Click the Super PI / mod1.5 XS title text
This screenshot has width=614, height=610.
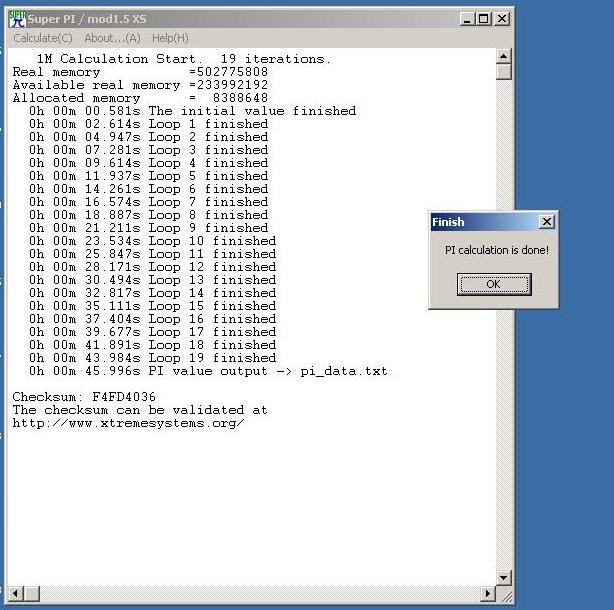pos(87,19)
